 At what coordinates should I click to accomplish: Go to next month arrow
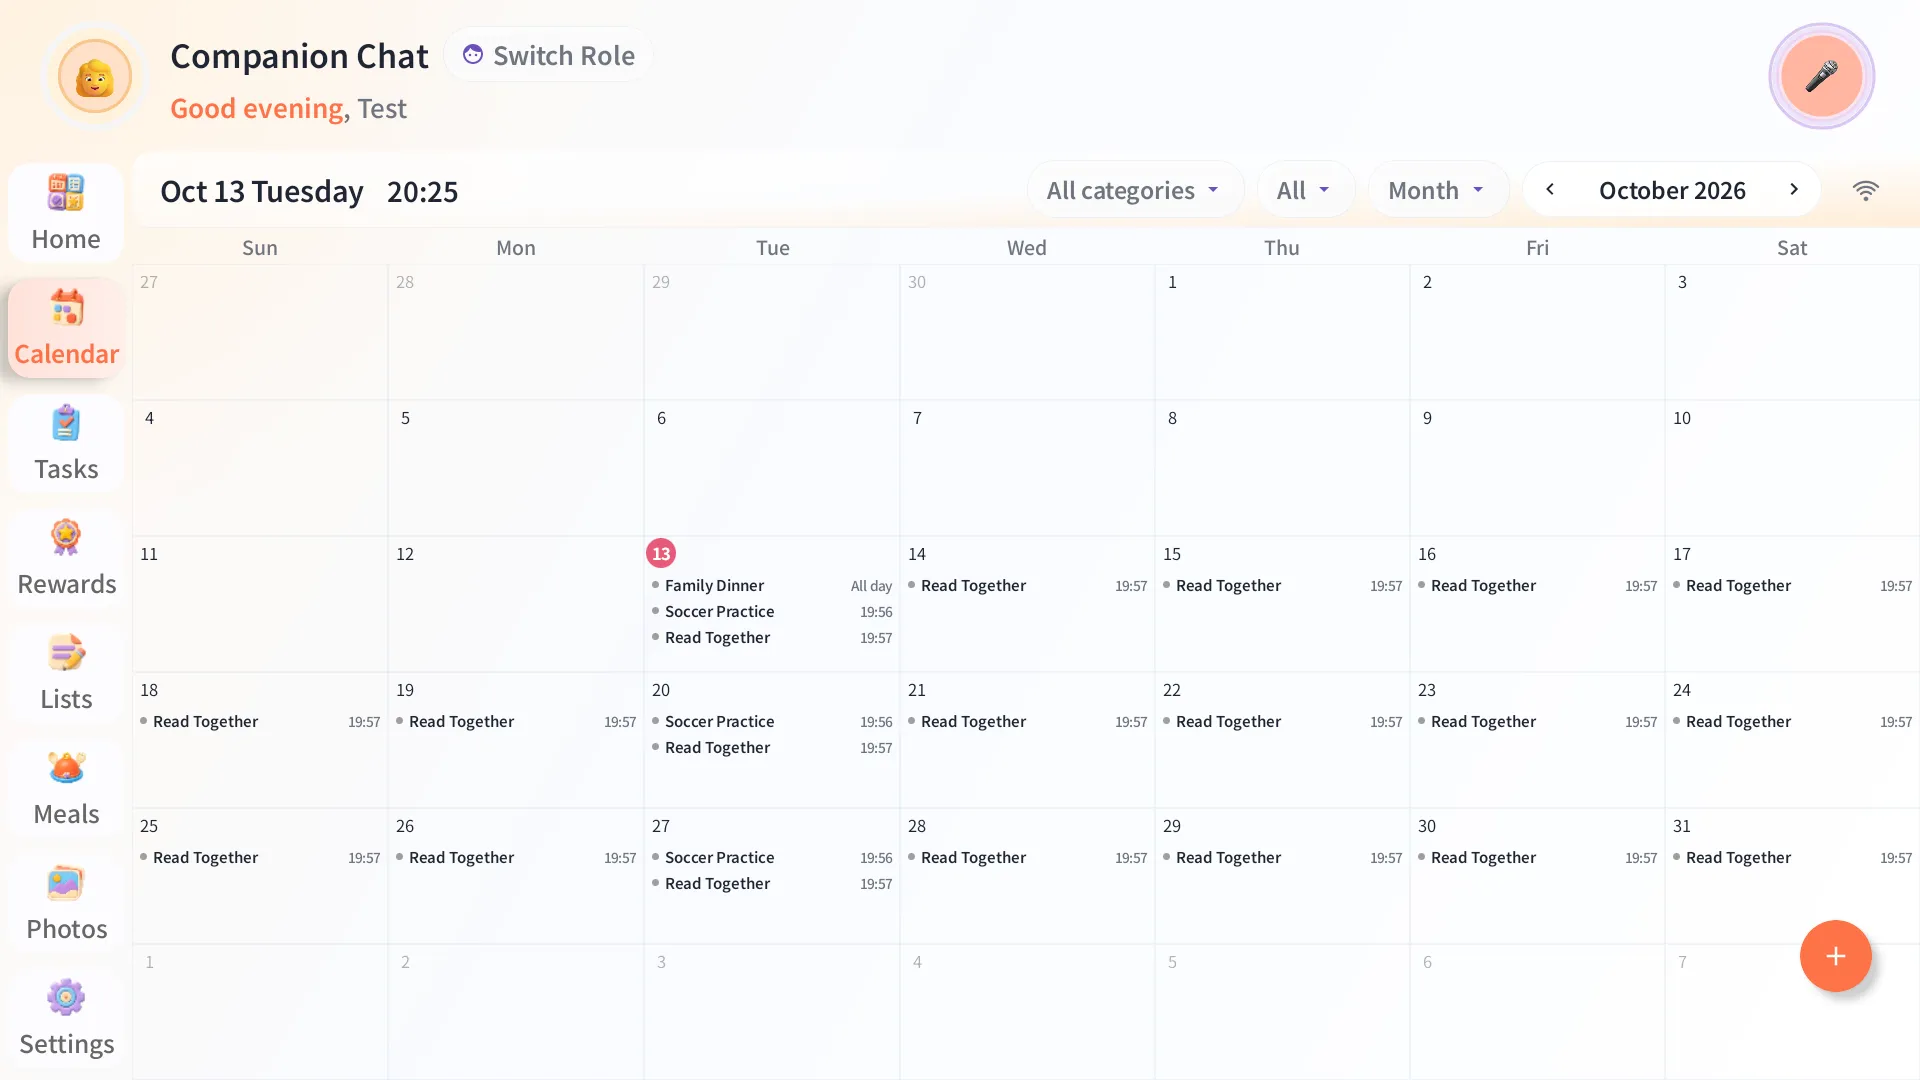click(1794, 189)
